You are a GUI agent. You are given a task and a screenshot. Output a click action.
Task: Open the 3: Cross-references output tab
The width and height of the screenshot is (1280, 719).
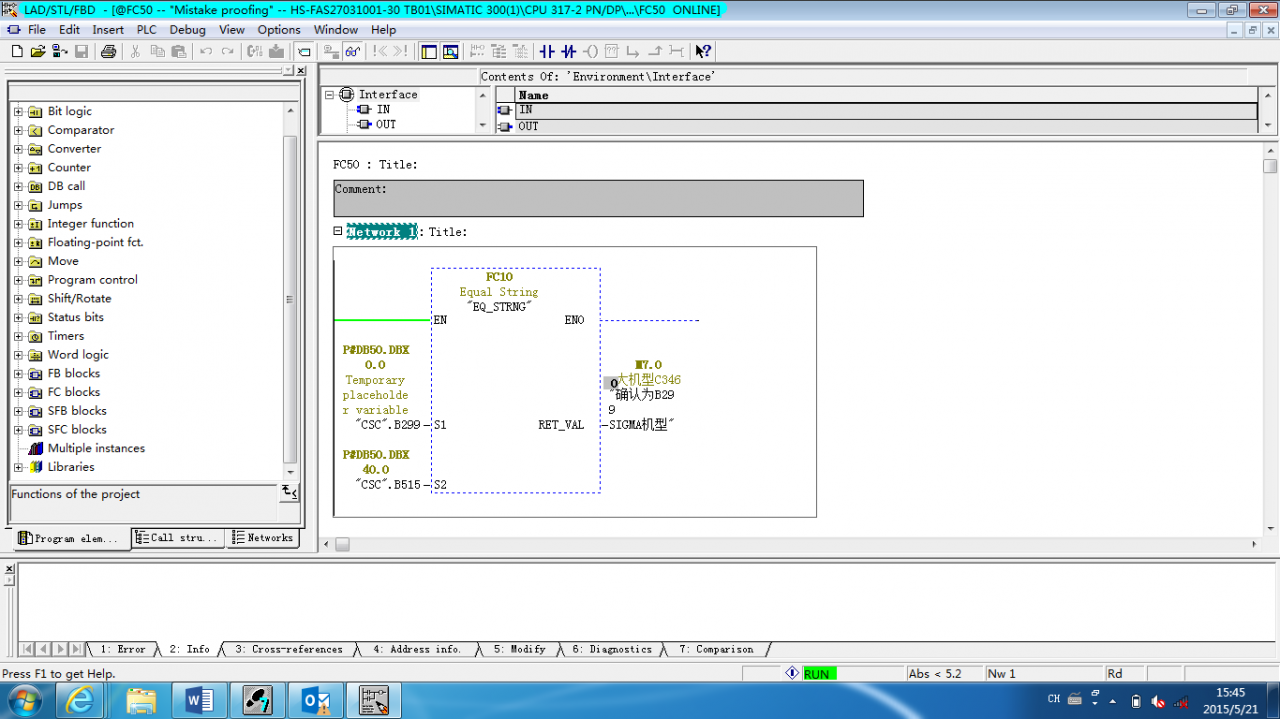tap(289, 649)
